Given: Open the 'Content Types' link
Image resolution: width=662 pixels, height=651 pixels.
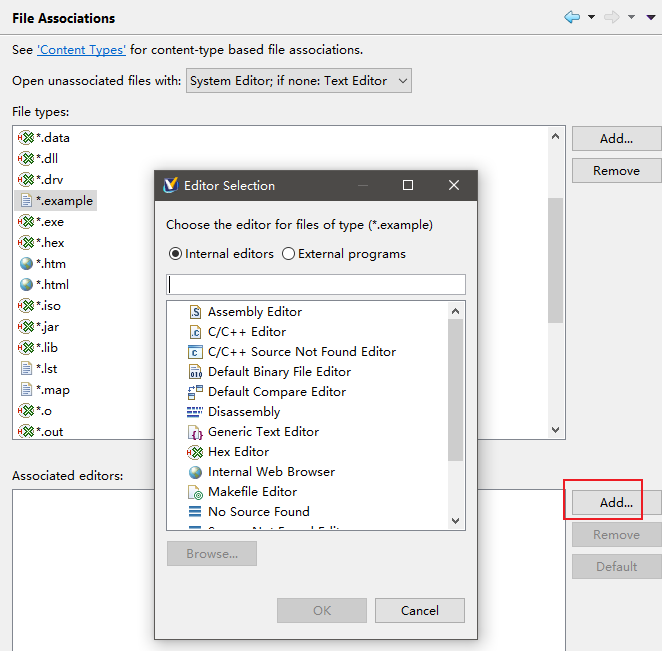Looking at the screenshot, I should tap(81, 50).
